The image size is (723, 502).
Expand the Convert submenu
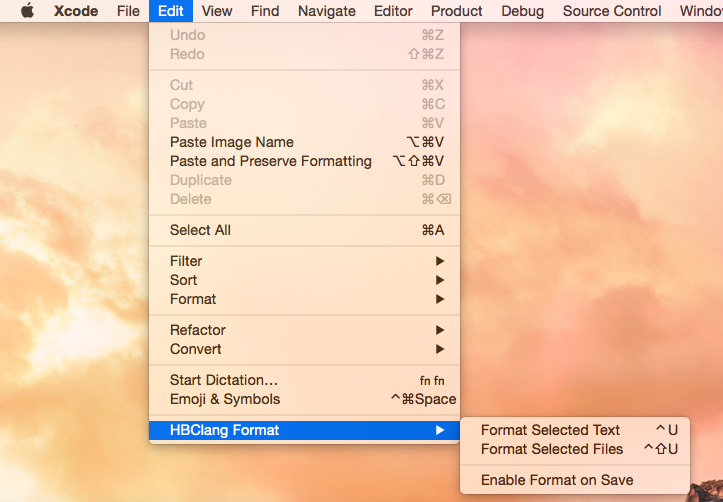tap(304, 349)
